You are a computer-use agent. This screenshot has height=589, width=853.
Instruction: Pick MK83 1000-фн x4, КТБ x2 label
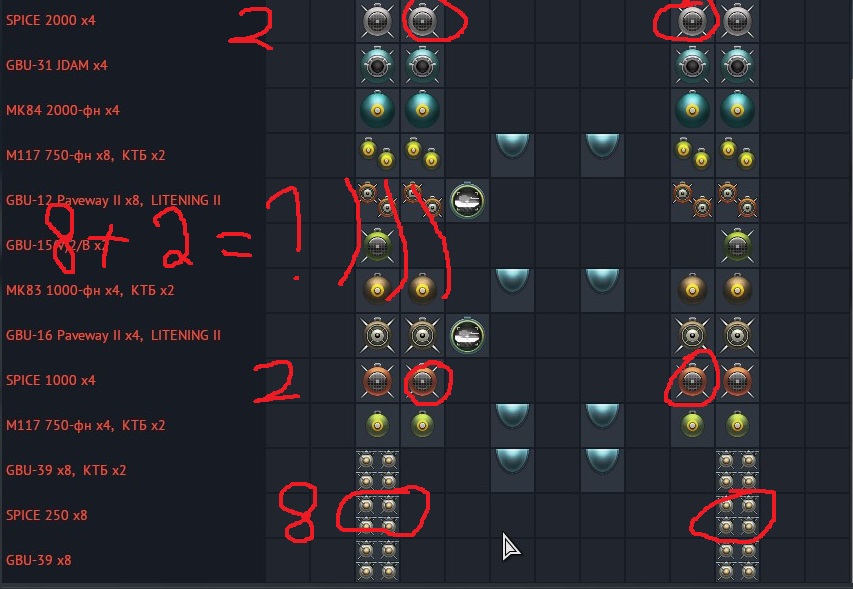[x=90, y=290]
